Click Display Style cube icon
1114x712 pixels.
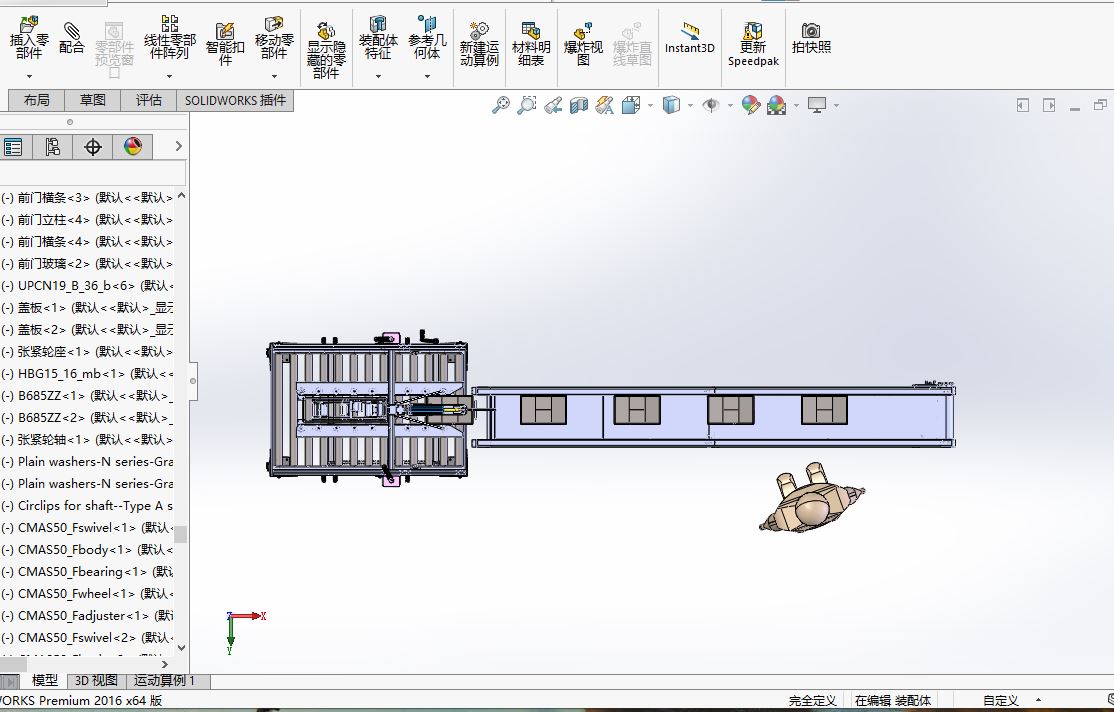(671, 105)
